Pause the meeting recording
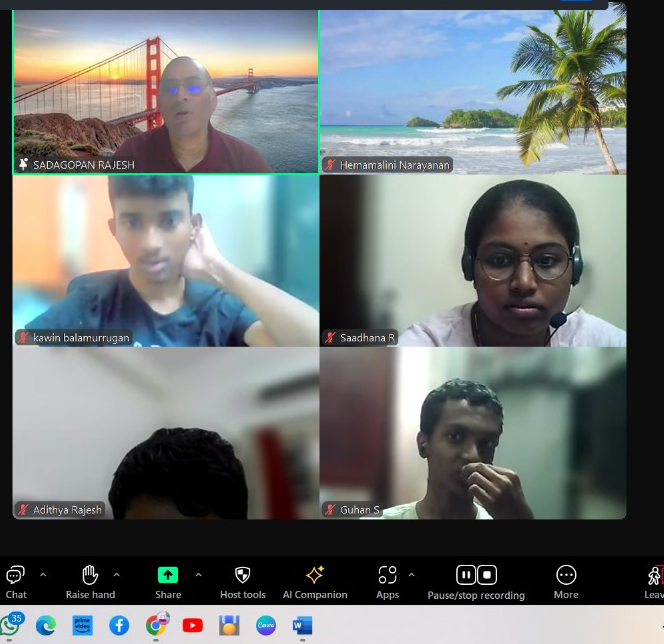This screenshot has width=664, height=644. click(x=465, y=575)
